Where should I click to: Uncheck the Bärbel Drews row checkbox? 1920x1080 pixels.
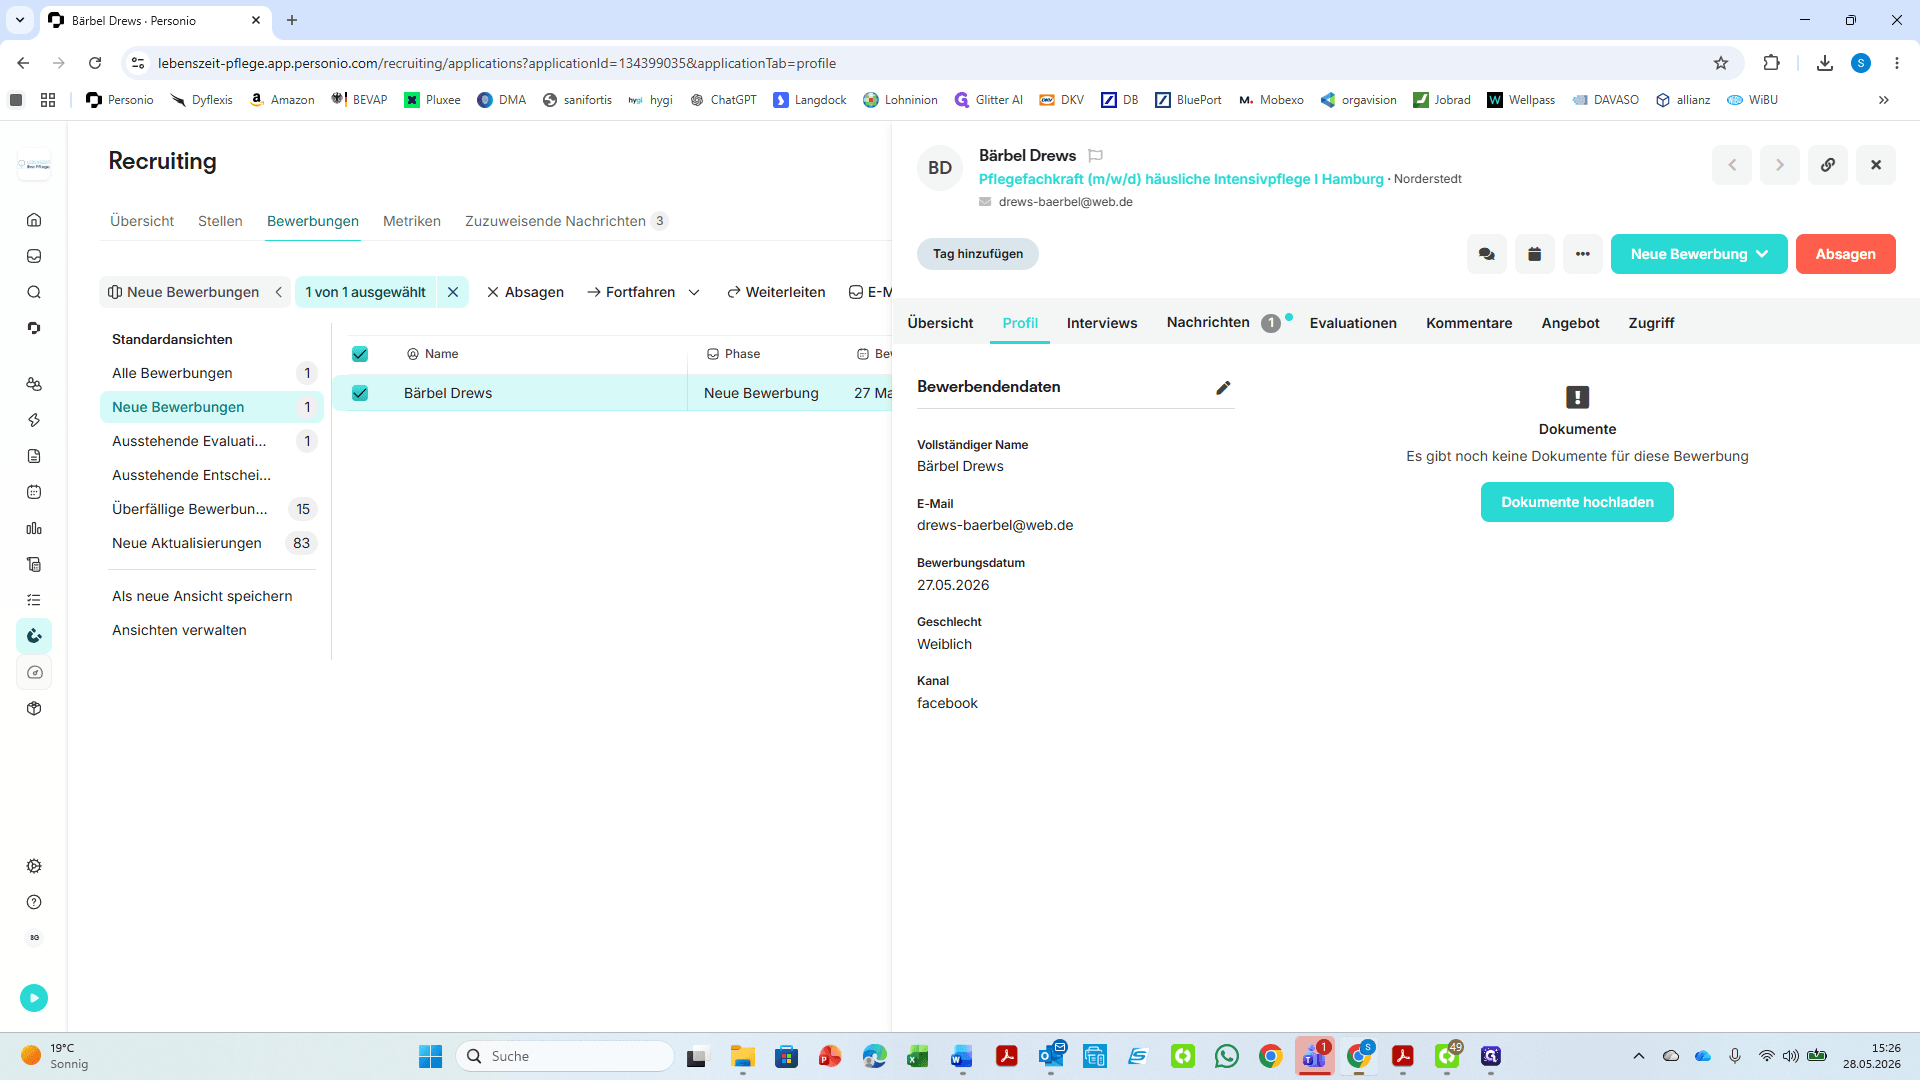click(x=360, y=393)
